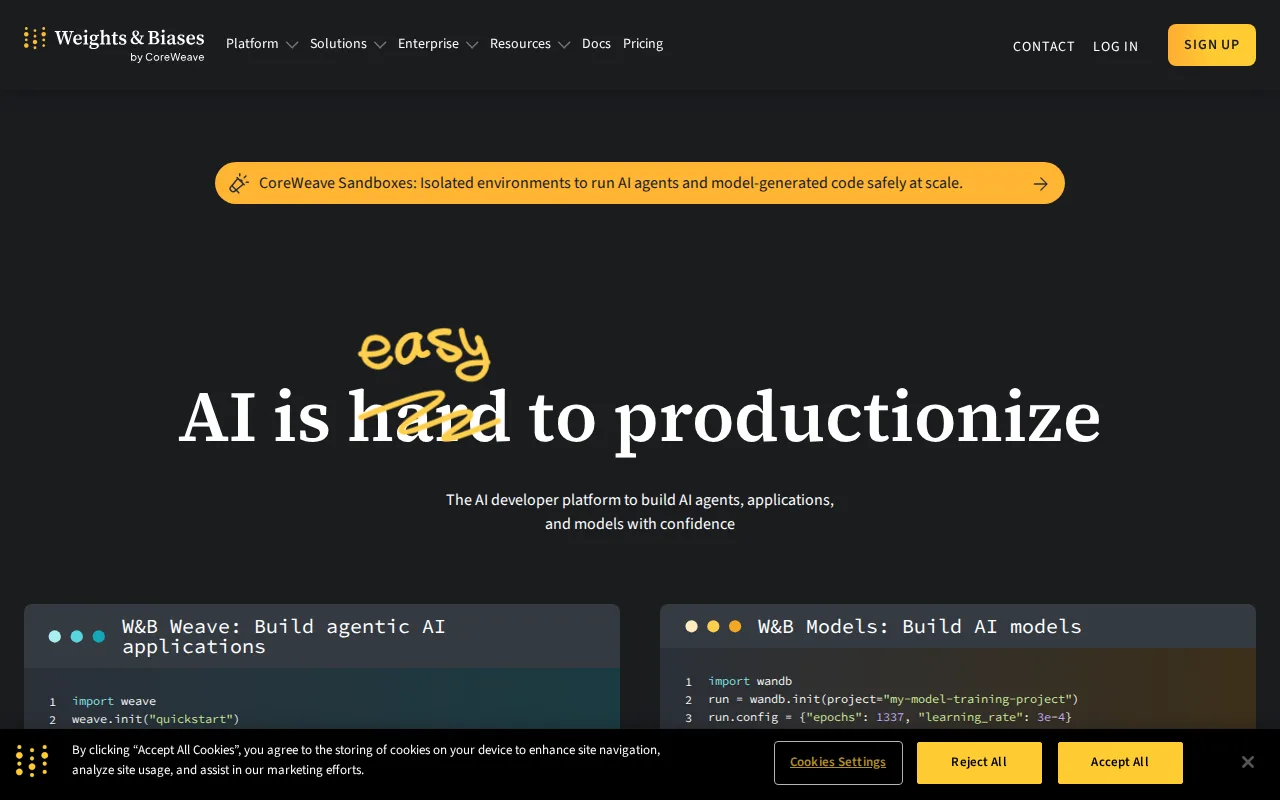The image size is (1280, 800).
Task: Open the Resources dropdown menu
Action: coord(530,44)
